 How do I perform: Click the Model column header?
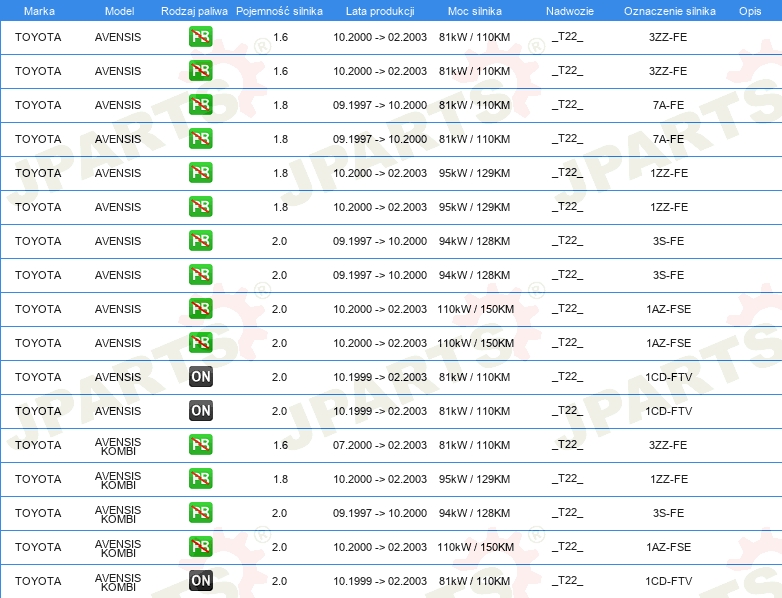pyautogui.click(x=119, y=11)
